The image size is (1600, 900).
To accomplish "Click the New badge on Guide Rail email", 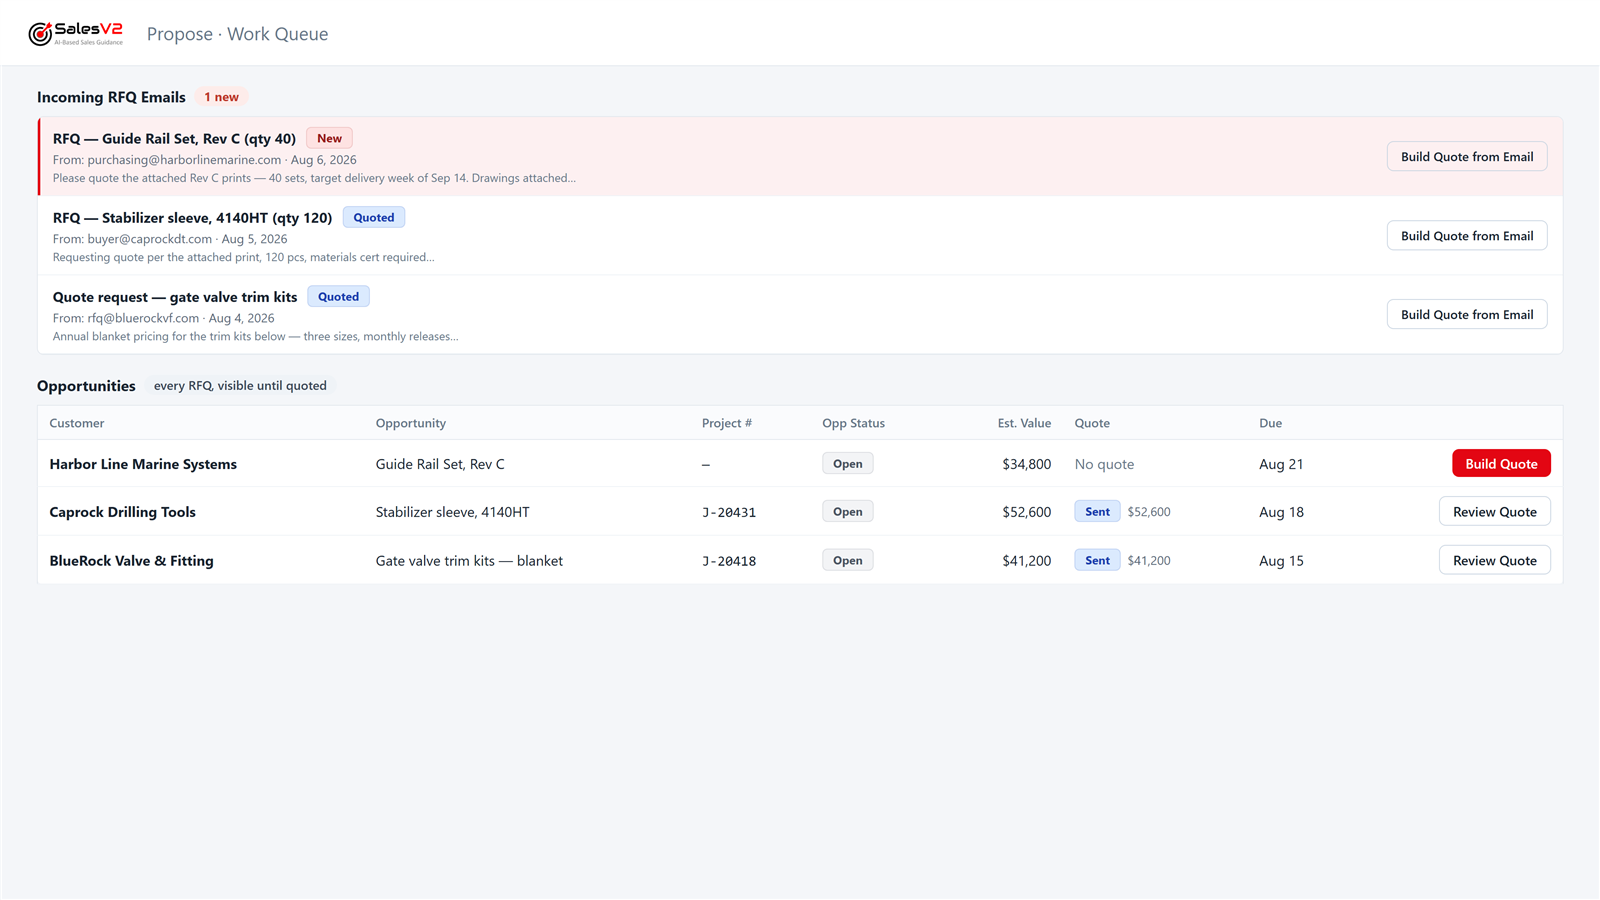I will coord(329,139).
